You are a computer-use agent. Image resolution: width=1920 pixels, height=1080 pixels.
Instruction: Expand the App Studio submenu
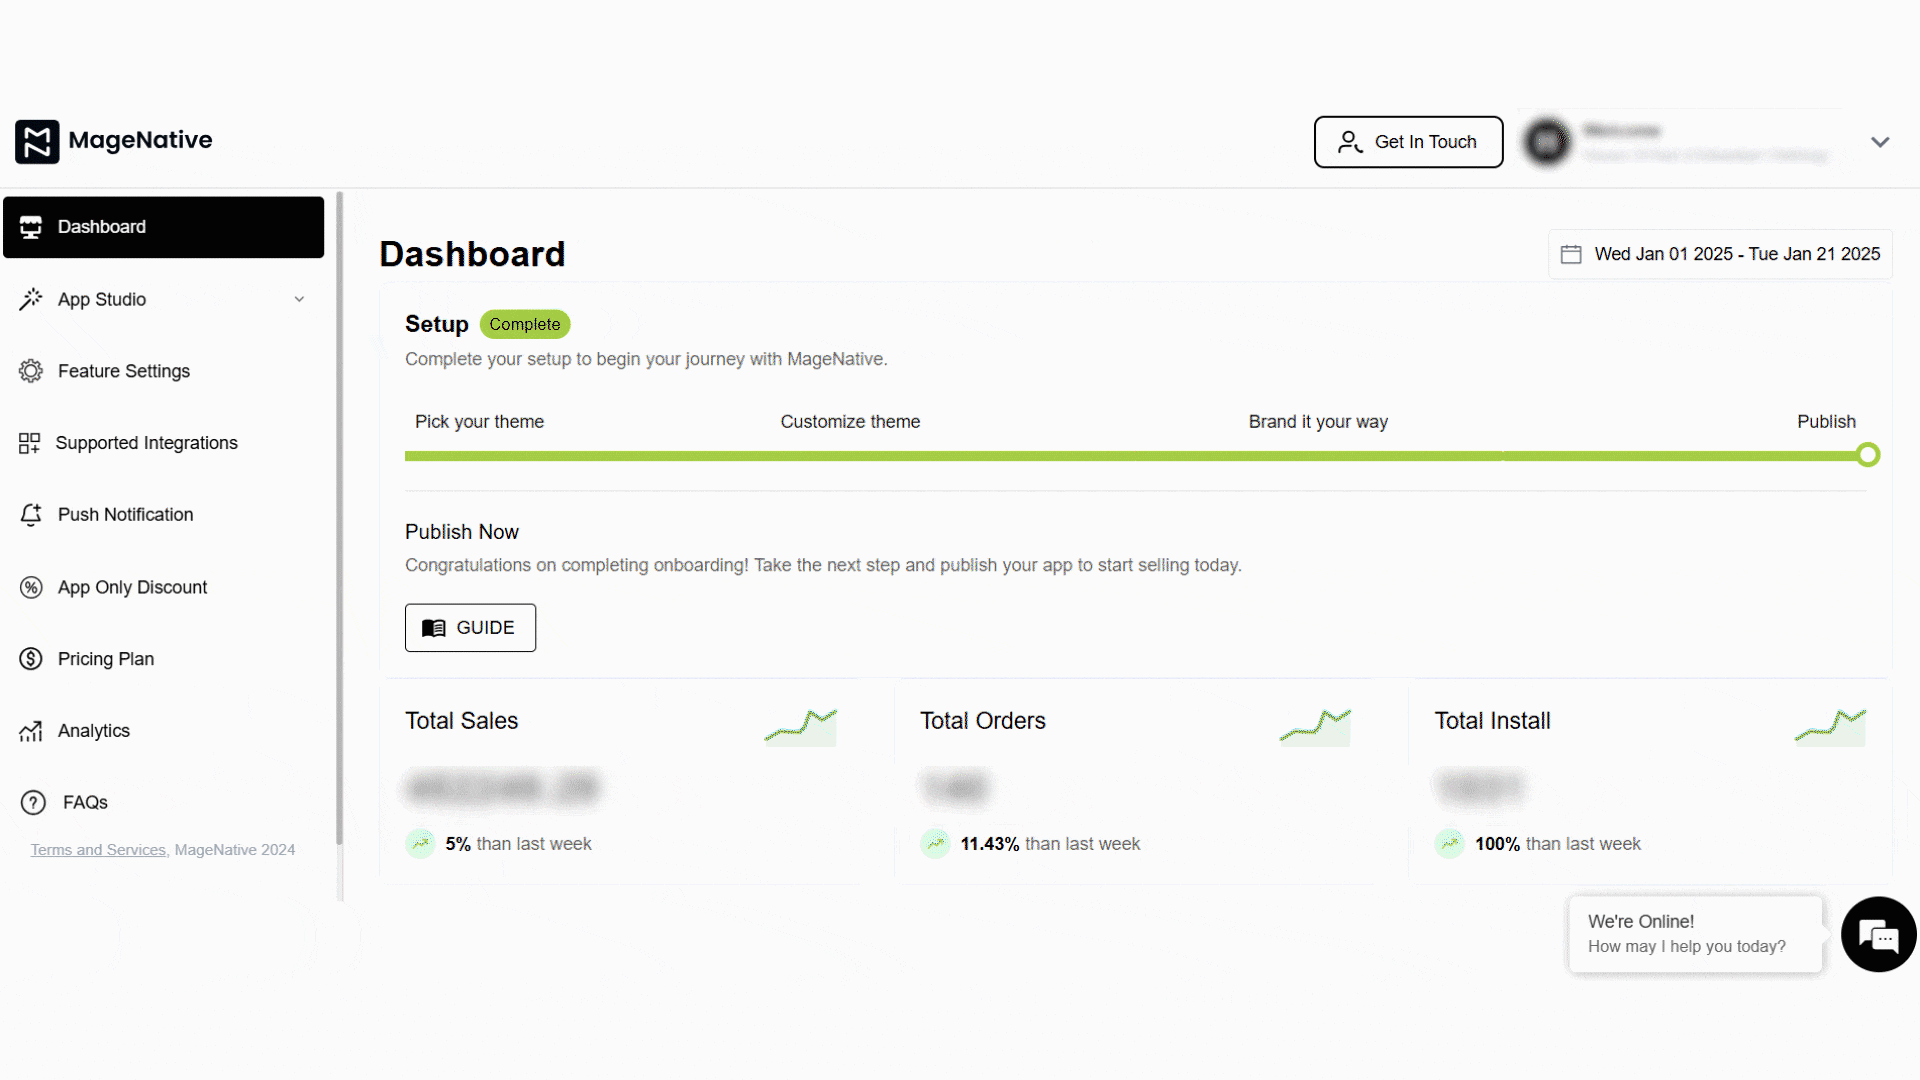click(x=300, y=299)
